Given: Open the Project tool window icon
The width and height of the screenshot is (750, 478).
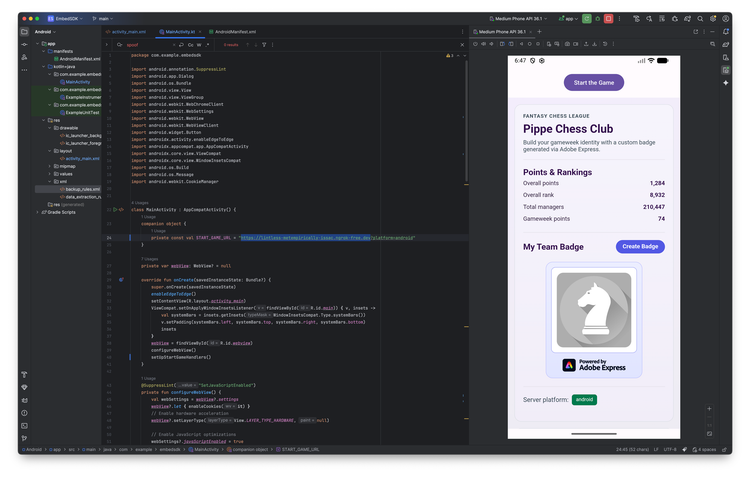Looking at the screenshot, I should coord(24,32).
